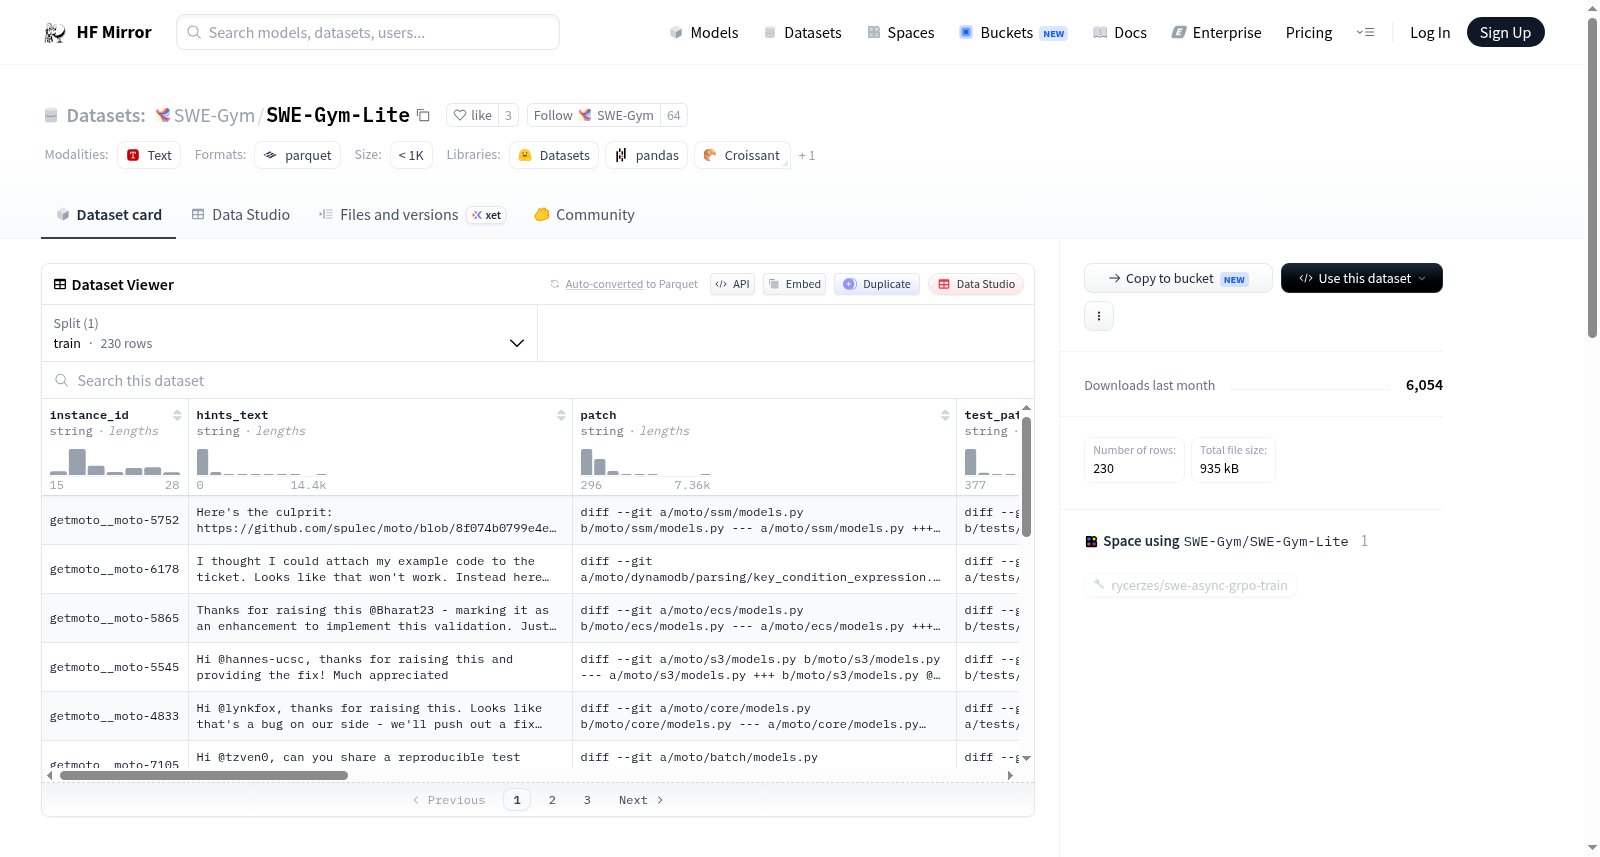Select the parquet format tag
The image size is (1600, 857).
(298, 155)
